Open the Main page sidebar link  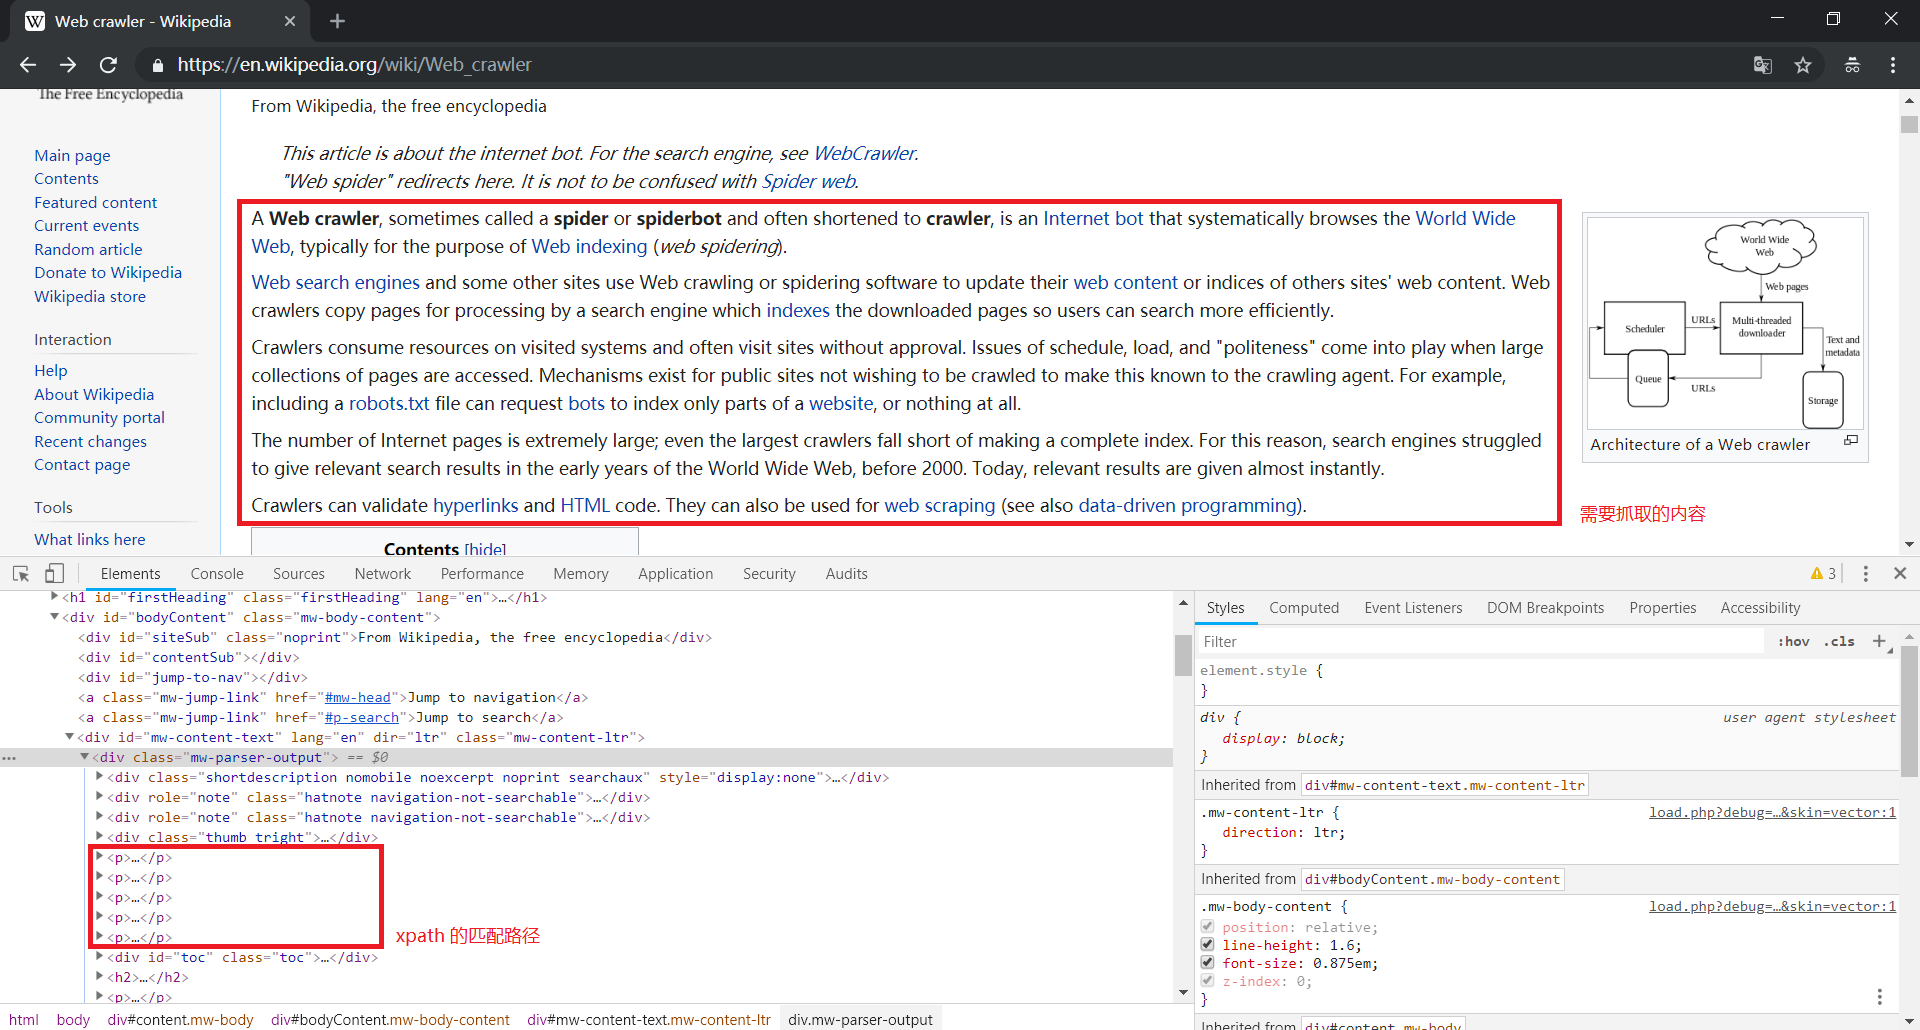click(x=72, y=156)
